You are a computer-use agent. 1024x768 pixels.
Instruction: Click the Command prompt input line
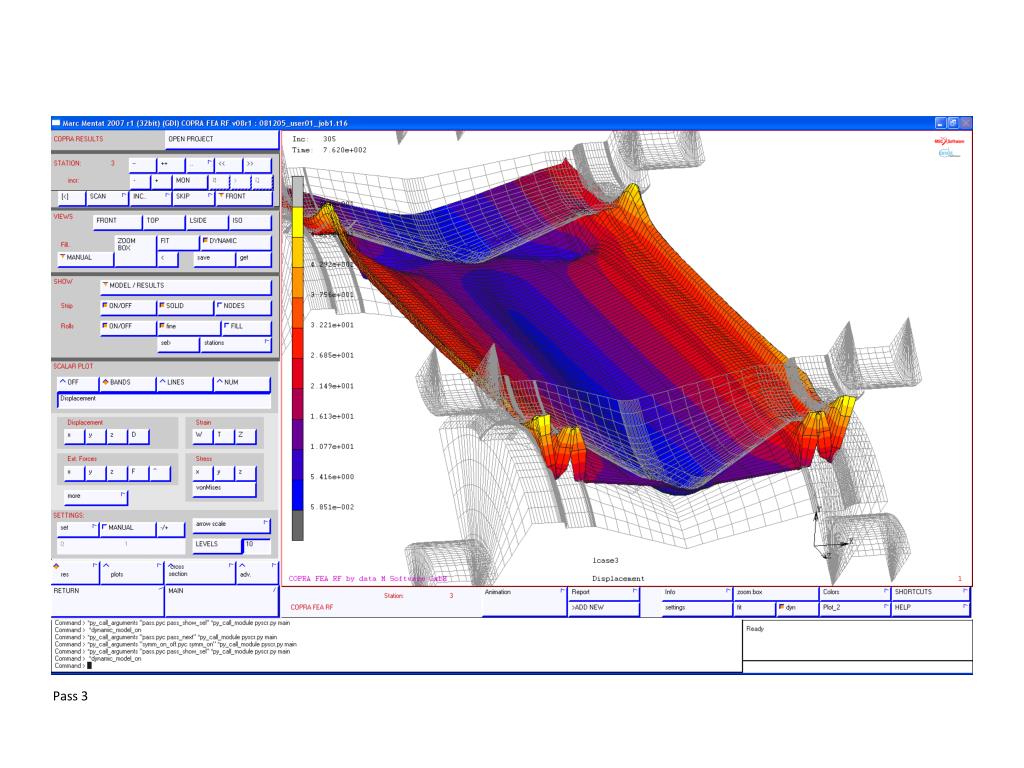(396, 666)
